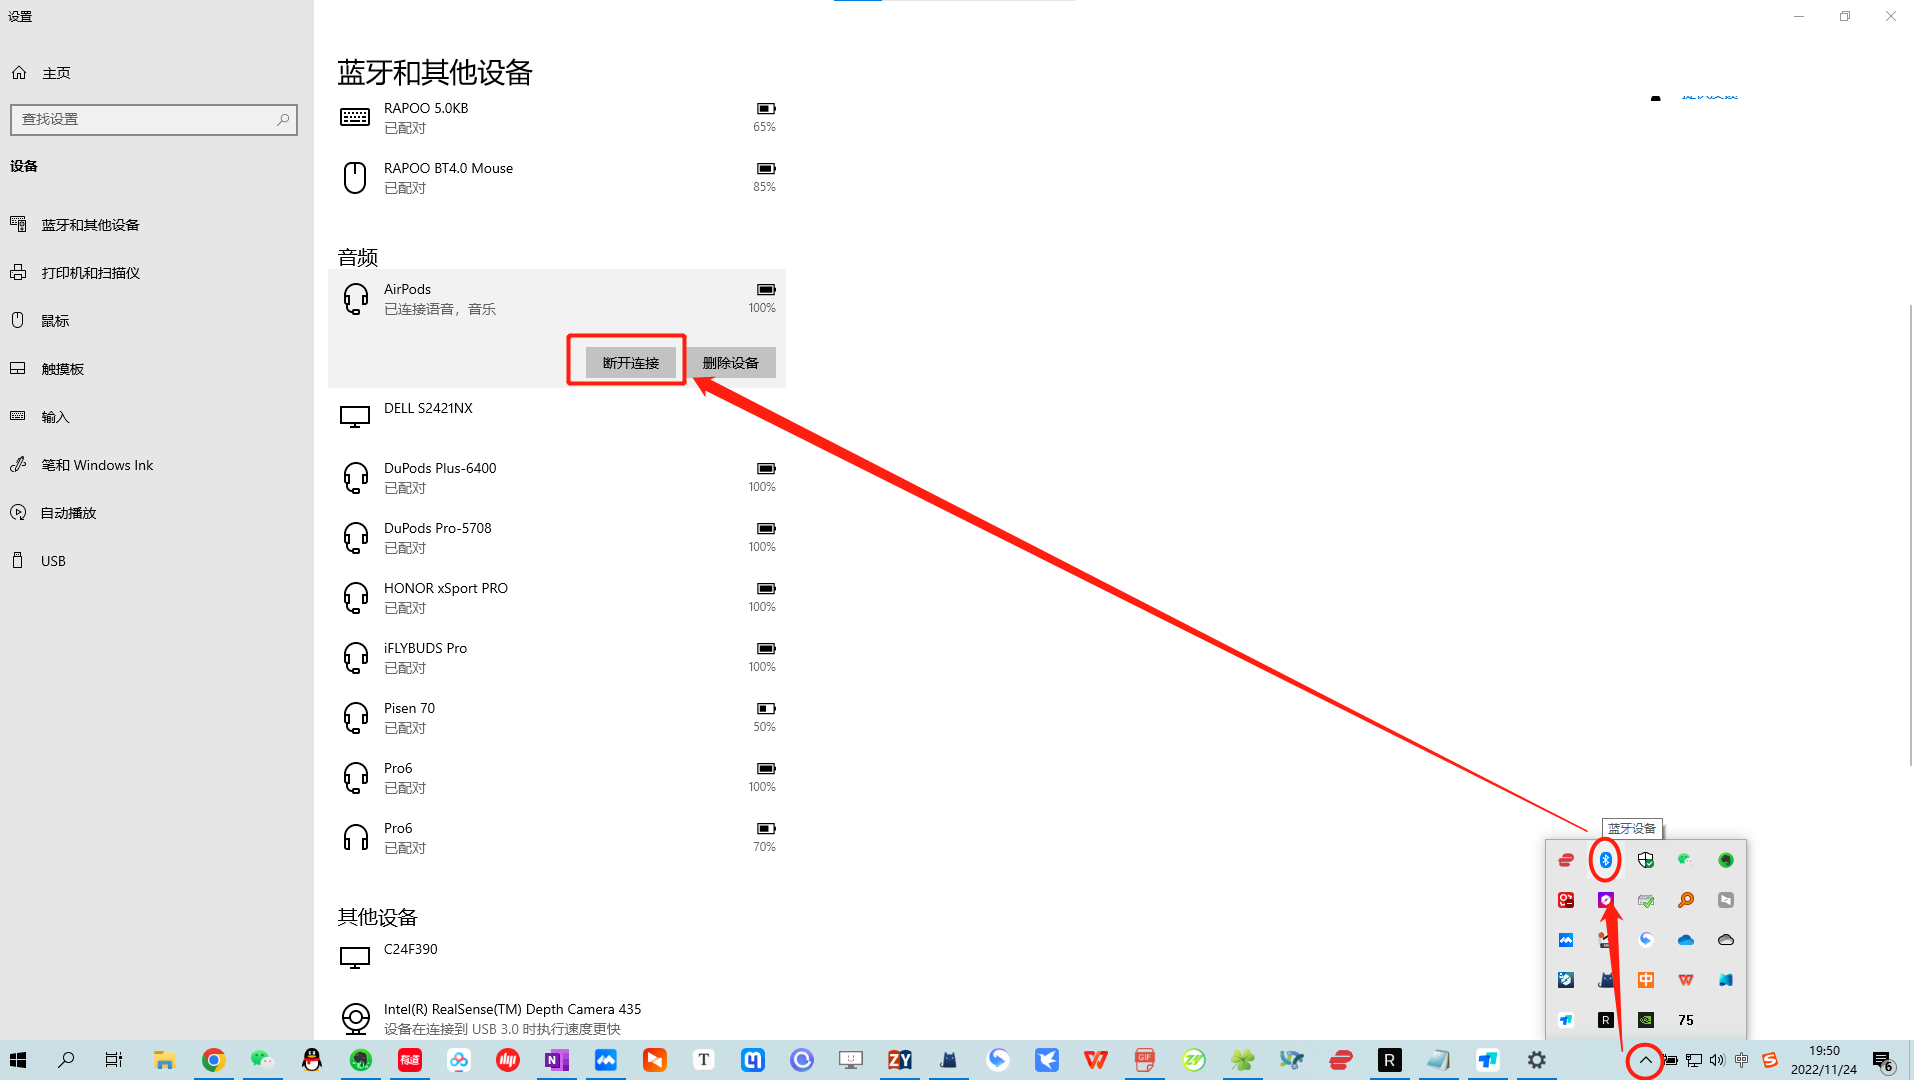
Task: Open QQ penguin on taskbar
Action: (x=312, y=1060)
